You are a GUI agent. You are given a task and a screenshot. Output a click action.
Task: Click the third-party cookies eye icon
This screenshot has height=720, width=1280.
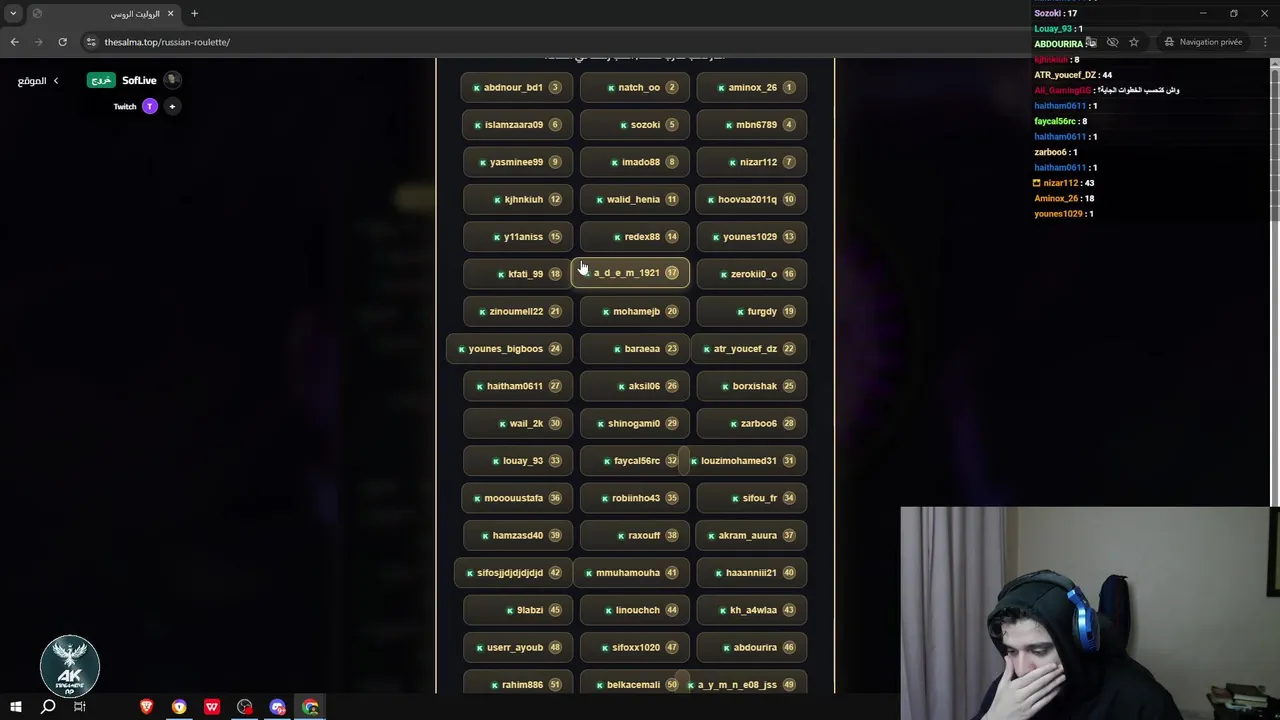[x=1112, y=42]
